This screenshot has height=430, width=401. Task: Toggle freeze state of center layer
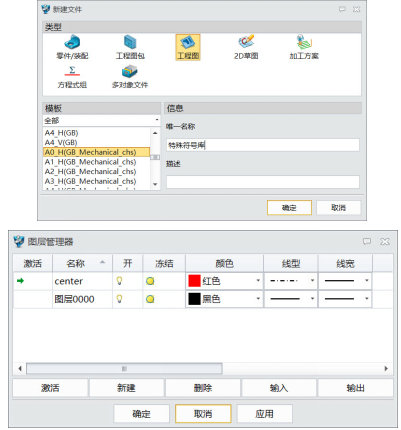(150, 281)
